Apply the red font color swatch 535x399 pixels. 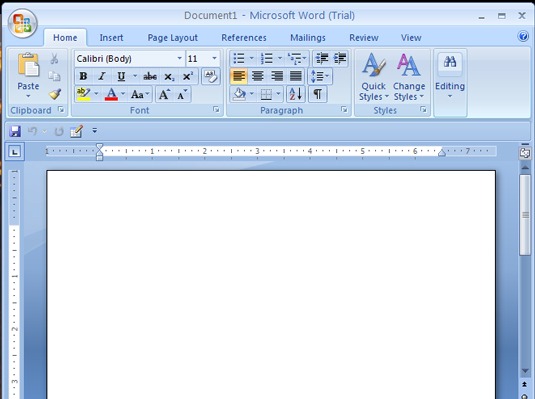(x=111, y=94)
